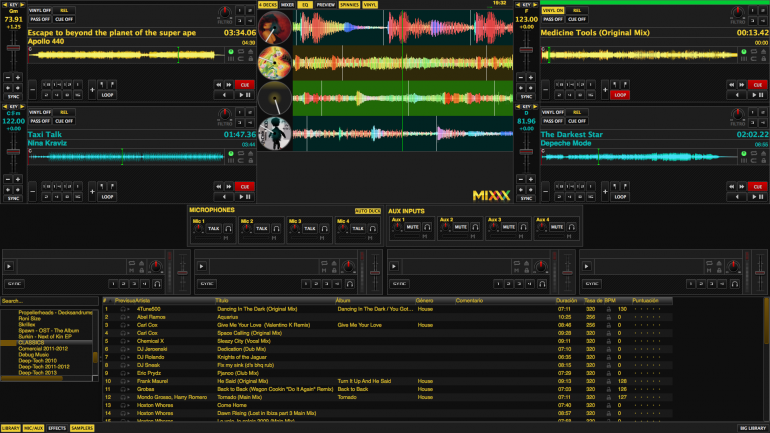Sync the Taxi Talk deck tempo
The image size is (770, 433).
(x=13, y=198)
